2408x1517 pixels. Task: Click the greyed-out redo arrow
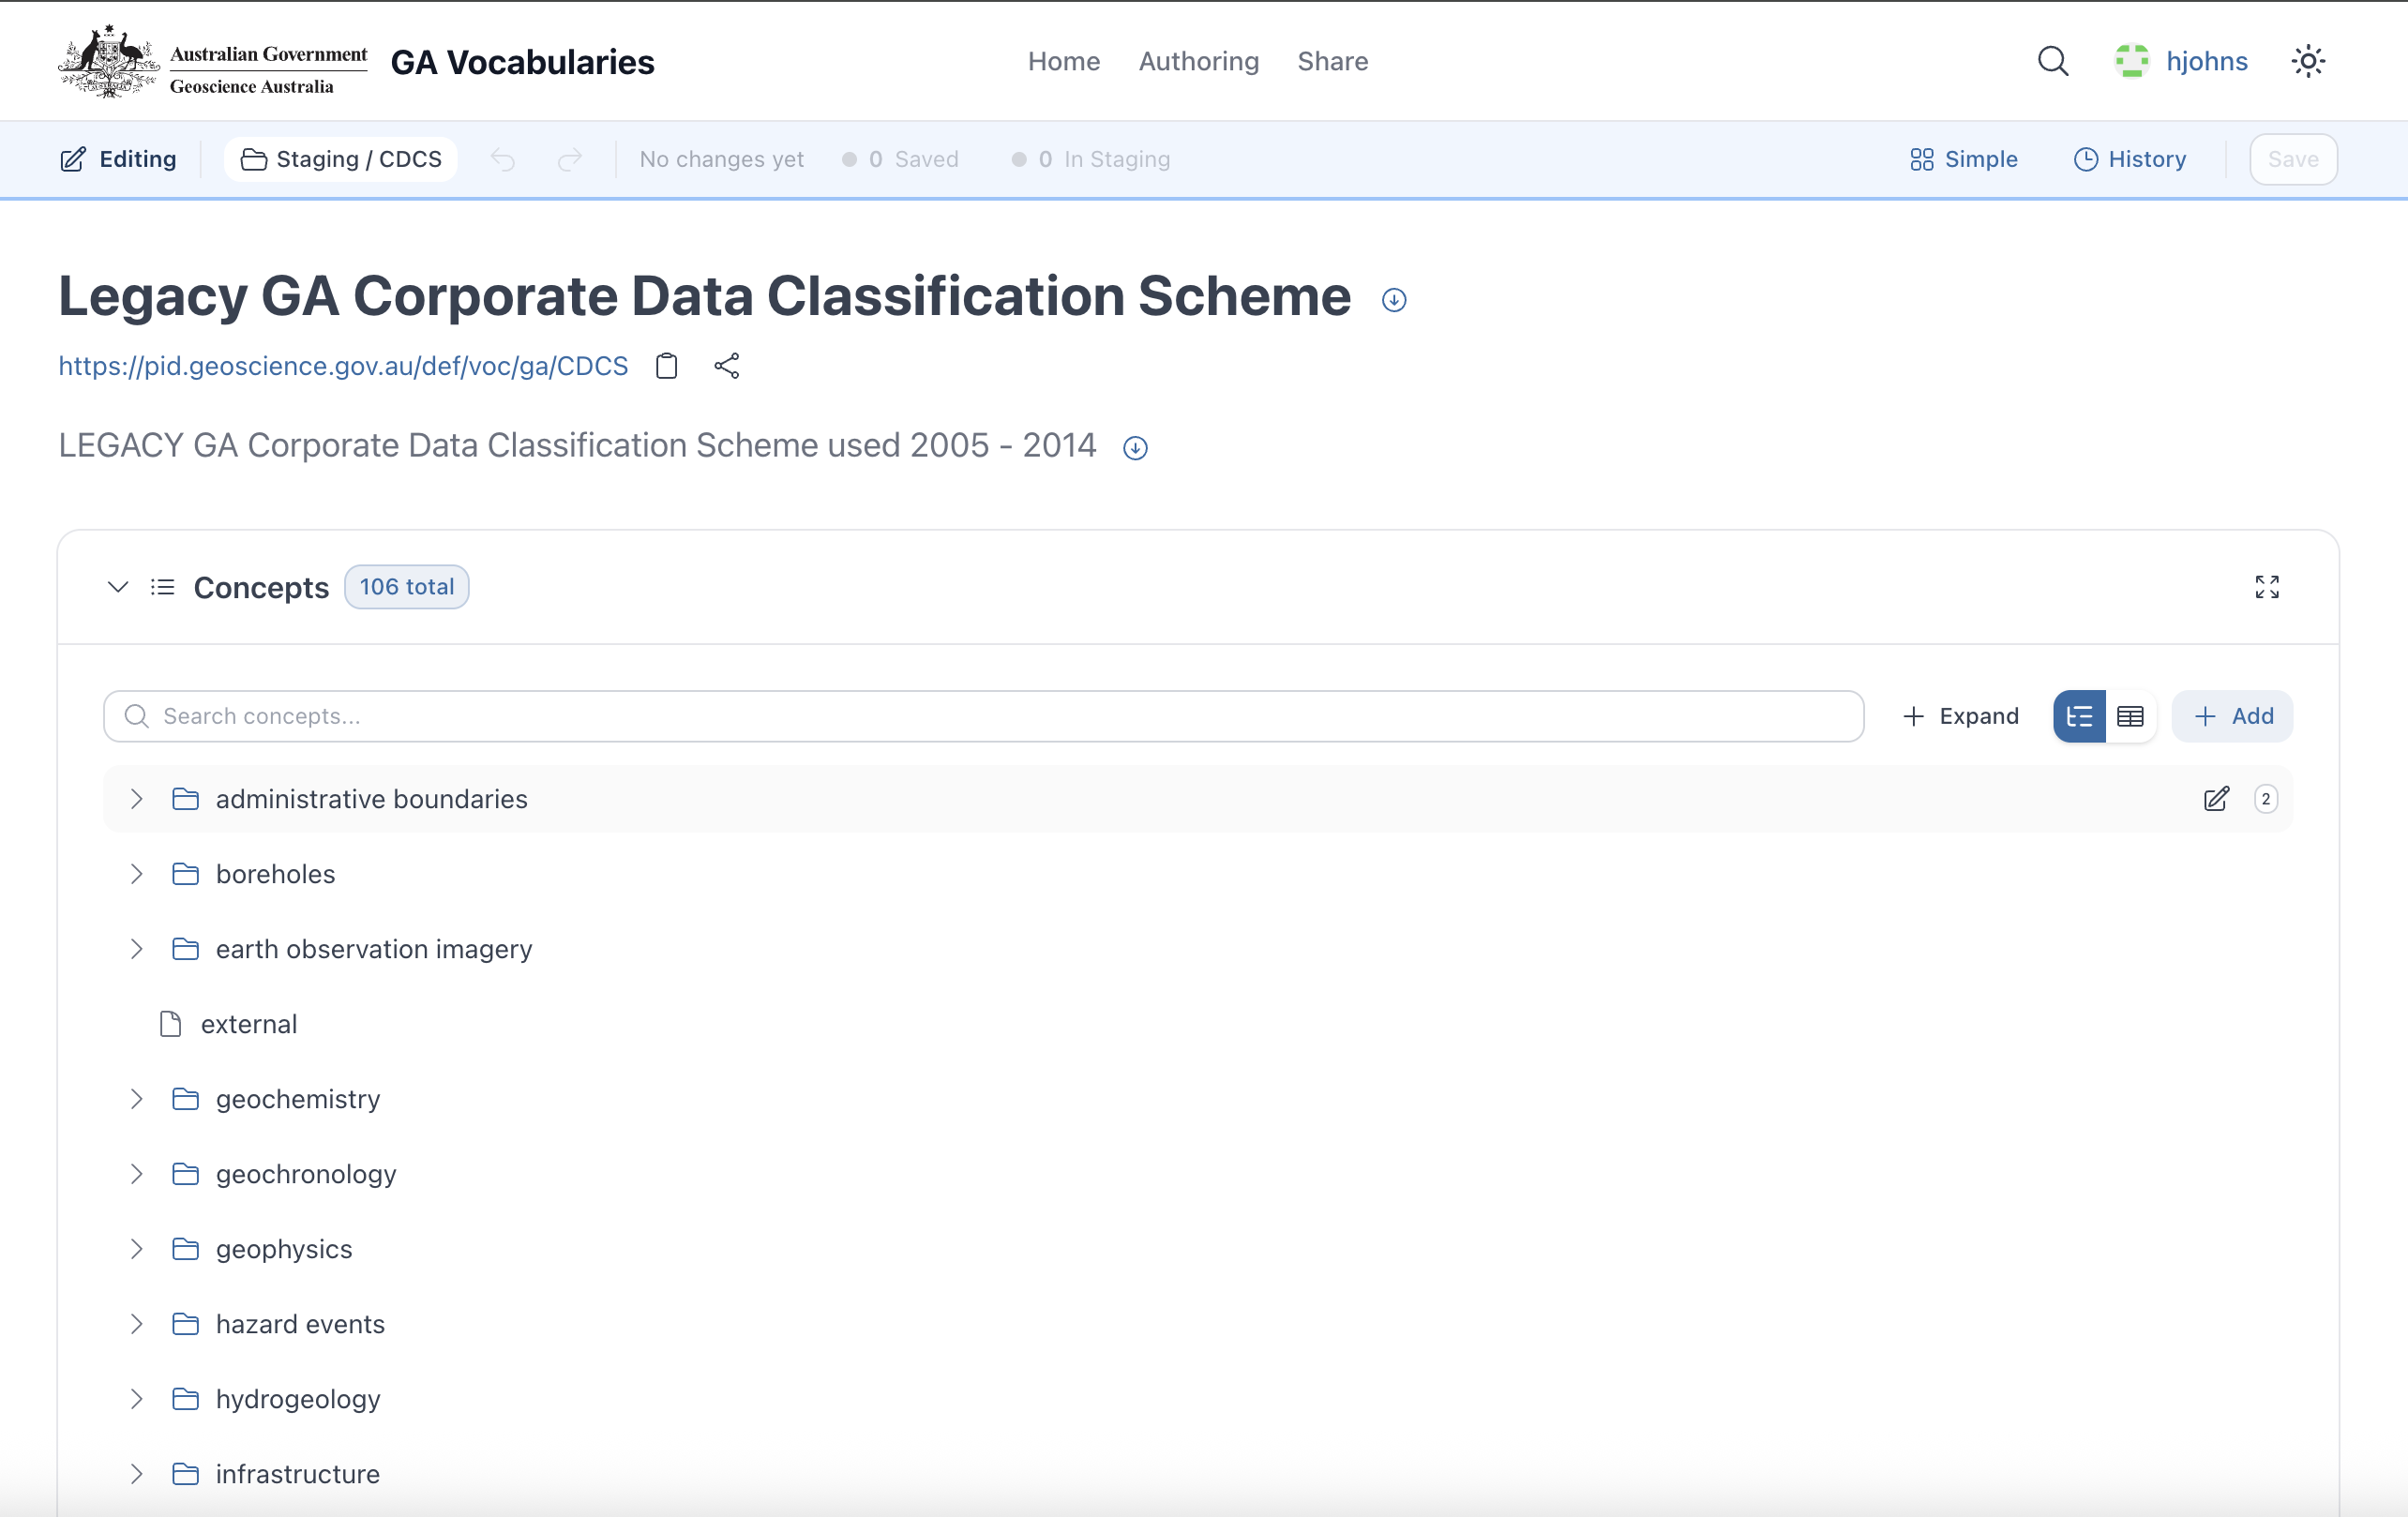pos(569,159)
